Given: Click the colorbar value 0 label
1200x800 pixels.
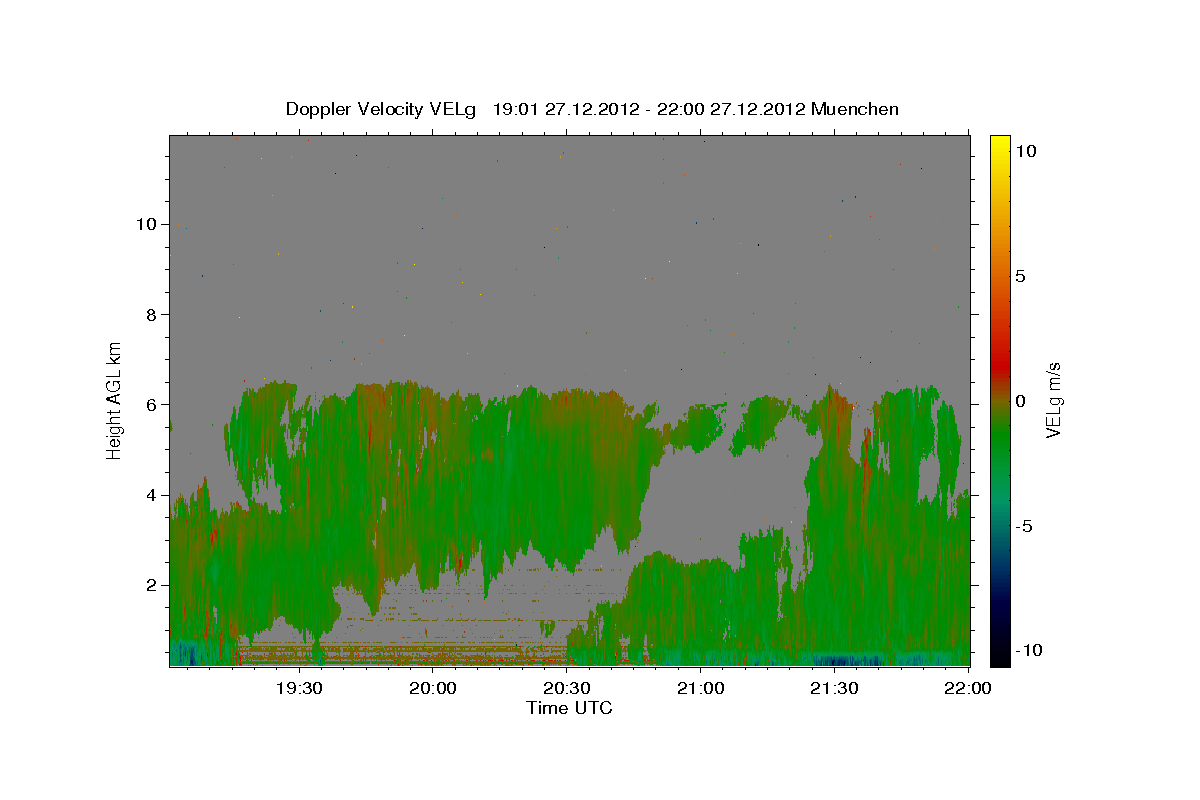Looking at the screenshot, I should pyautogui.click(x=1021, y=401).
